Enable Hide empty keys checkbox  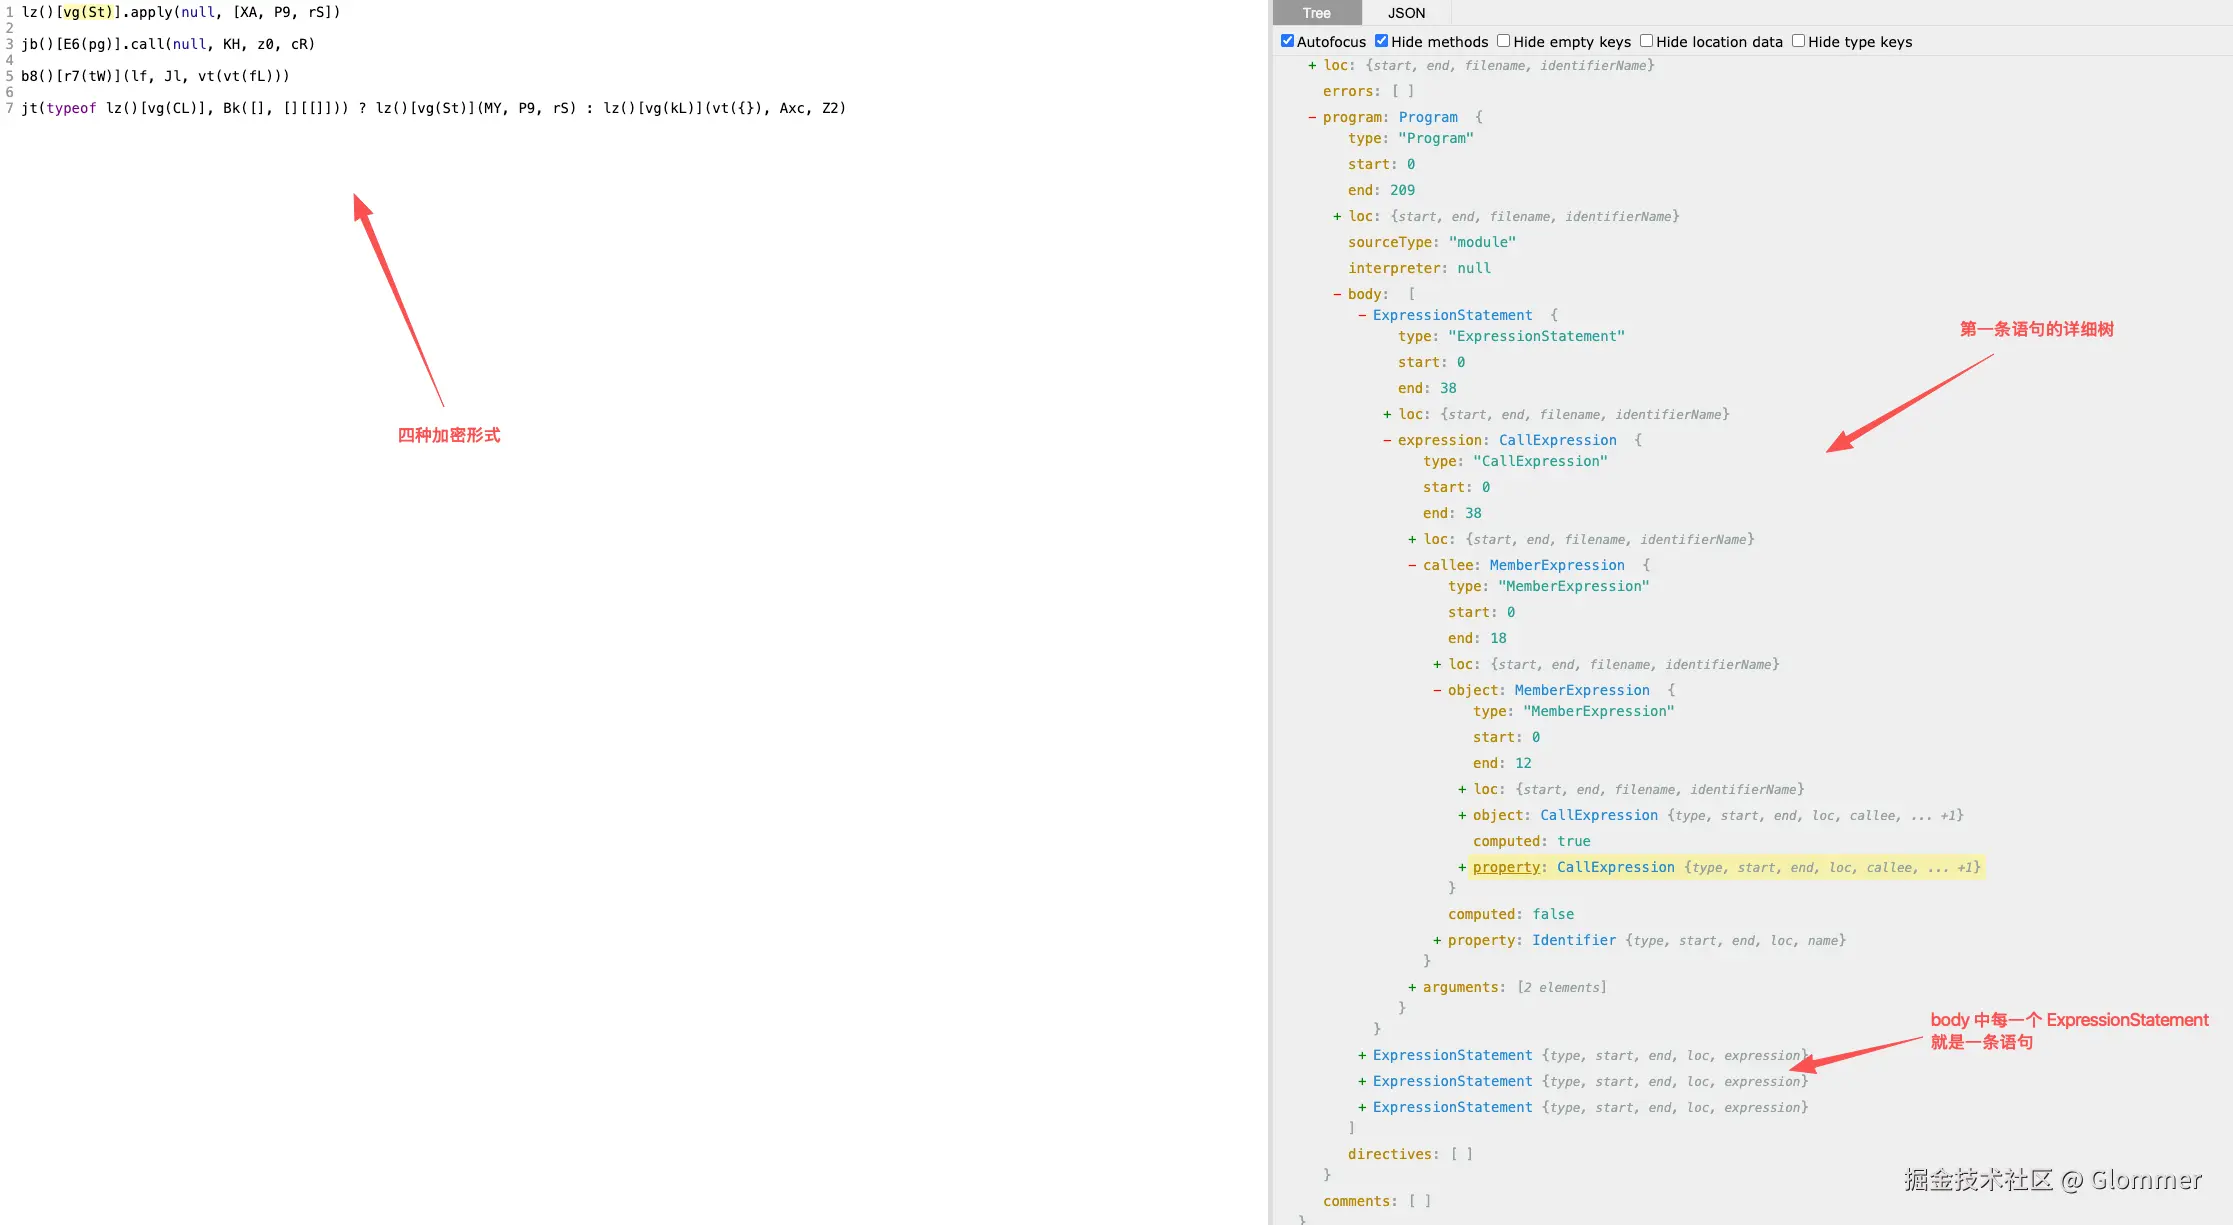coord(1503,41)
